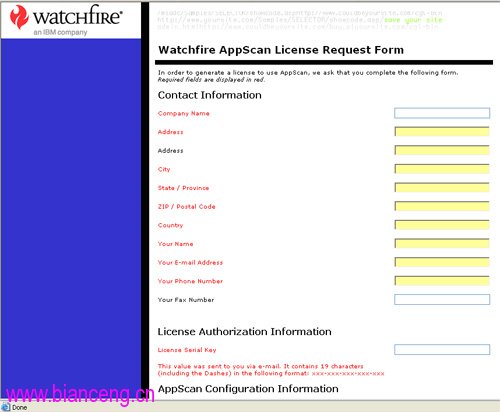Select the State / Province input field
The width and height of the screenshot is (500, 412).
pos(442,188)
